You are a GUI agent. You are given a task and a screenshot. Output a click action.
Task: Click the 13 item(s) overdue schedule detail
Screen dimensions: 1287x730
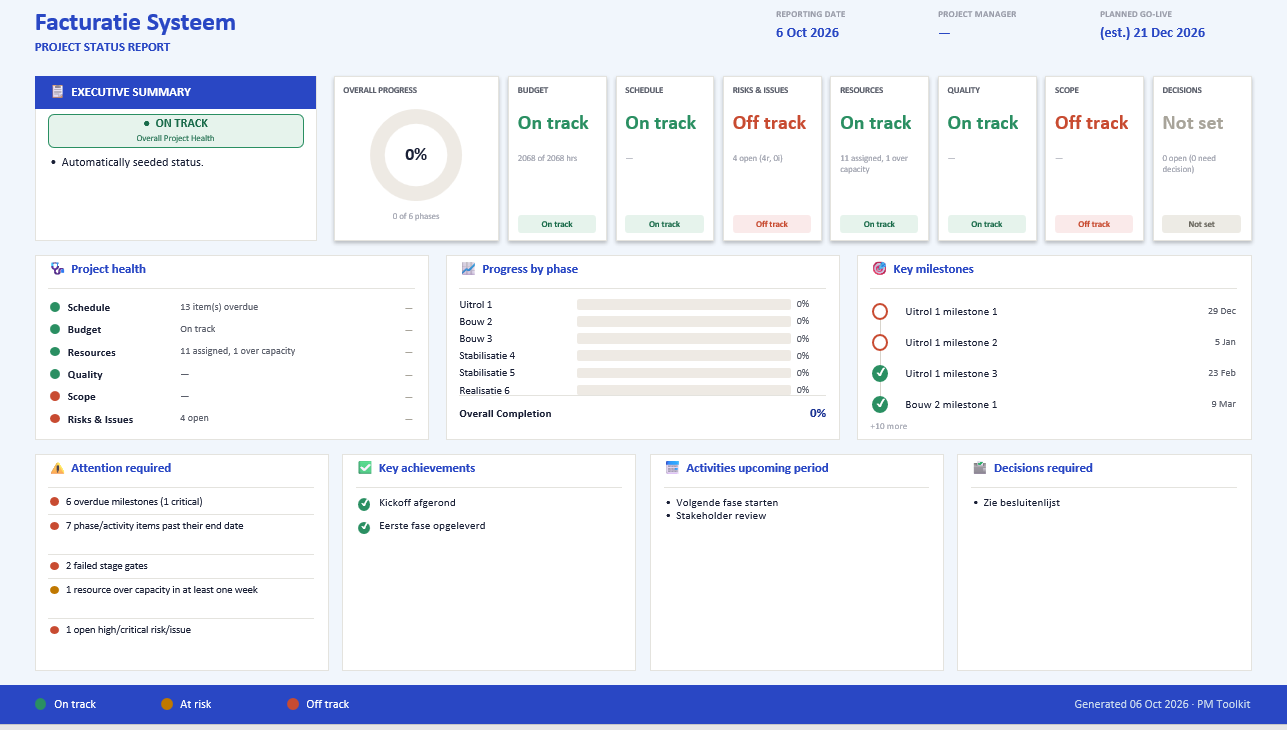click(x=219, y=307)
